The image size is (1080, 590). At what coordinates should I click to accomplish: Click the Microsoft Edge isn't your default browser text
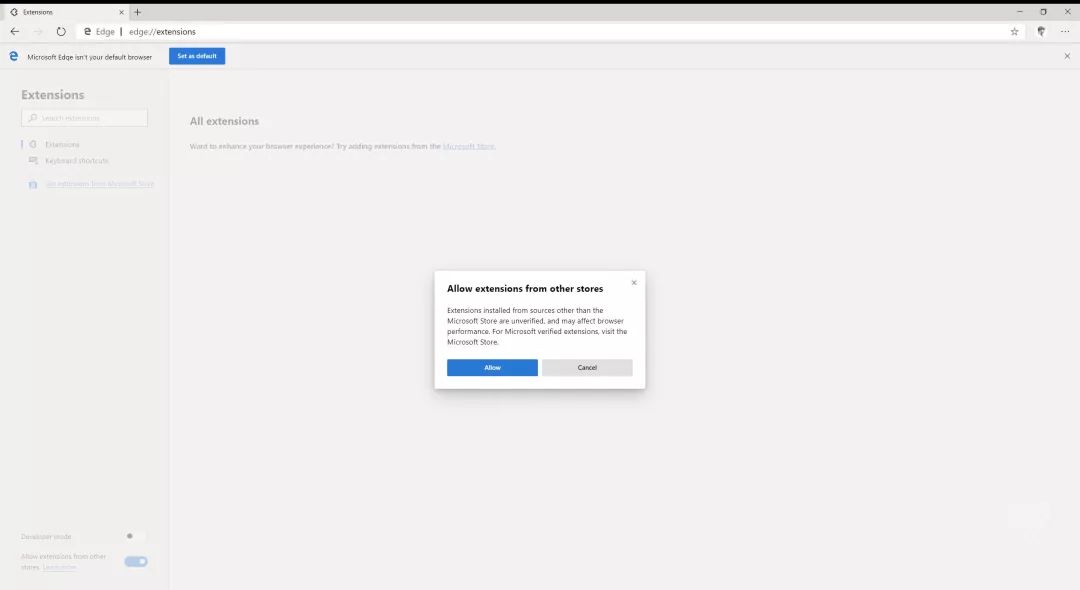[90, 57]
